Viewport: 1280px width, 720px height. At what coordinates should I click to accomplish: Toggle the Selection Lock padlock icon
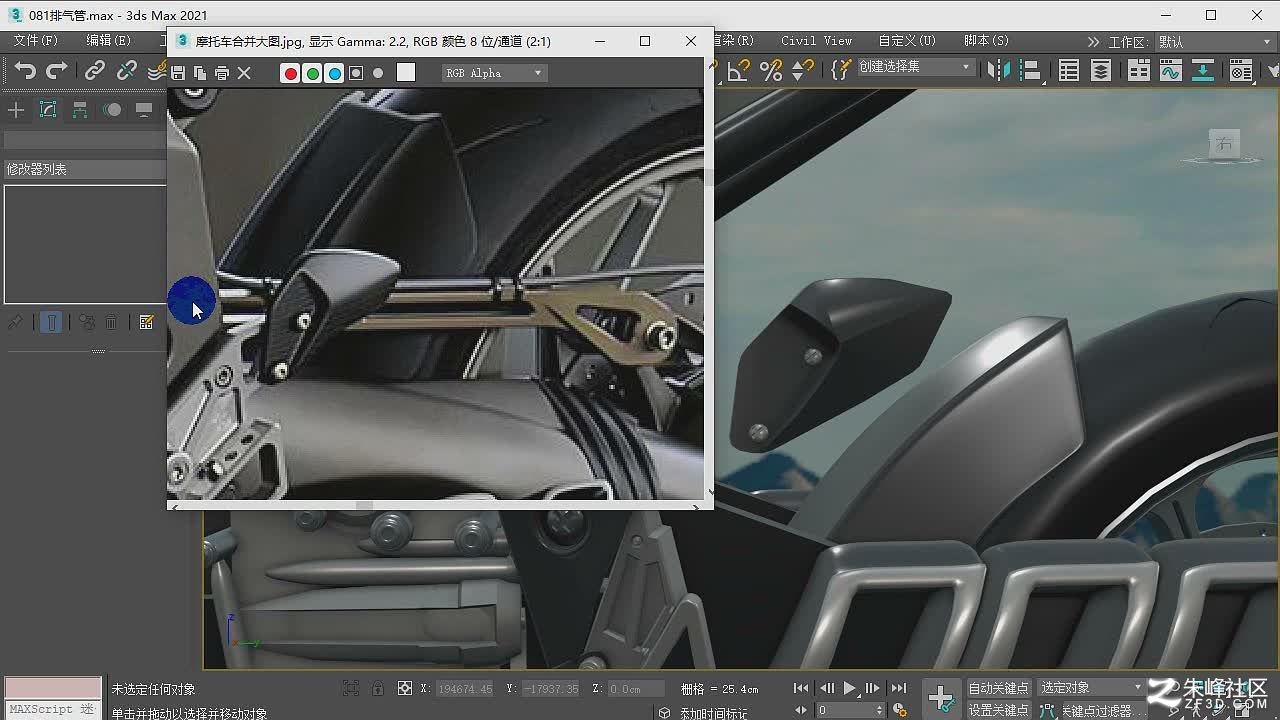point(377,688)
